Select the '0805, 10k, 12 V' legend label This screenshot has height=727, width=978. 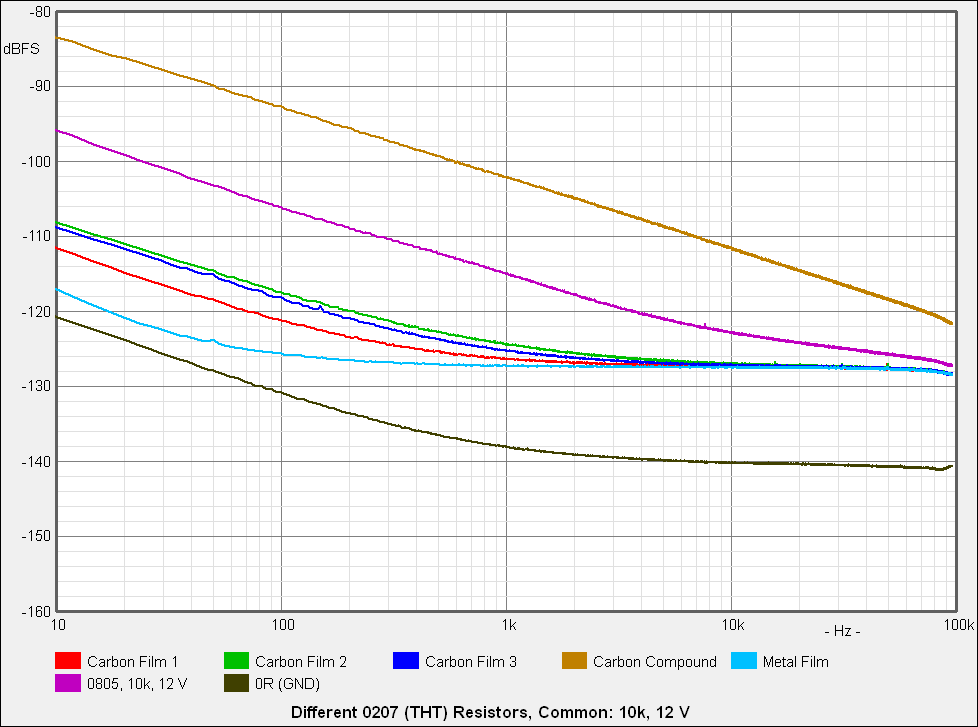click(137, 684)
